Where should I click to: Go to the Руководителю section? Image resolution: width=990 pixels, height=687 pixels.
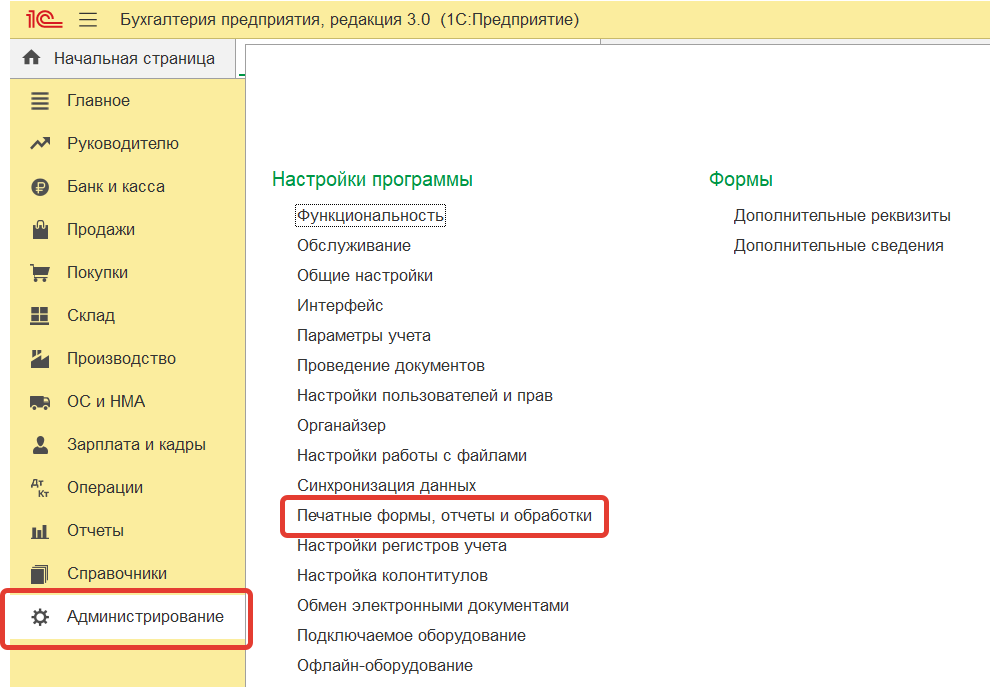pos(123,144)
